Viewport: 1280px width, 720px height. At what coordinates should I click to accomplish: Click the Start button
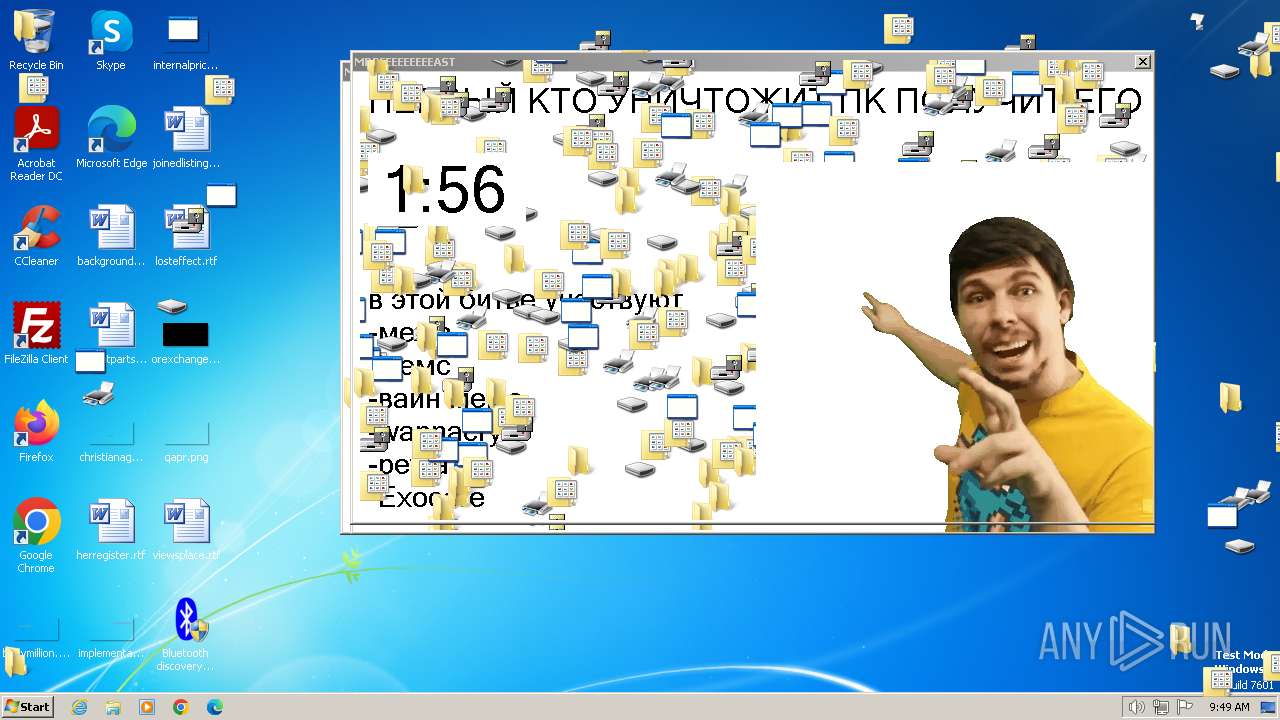27,707
